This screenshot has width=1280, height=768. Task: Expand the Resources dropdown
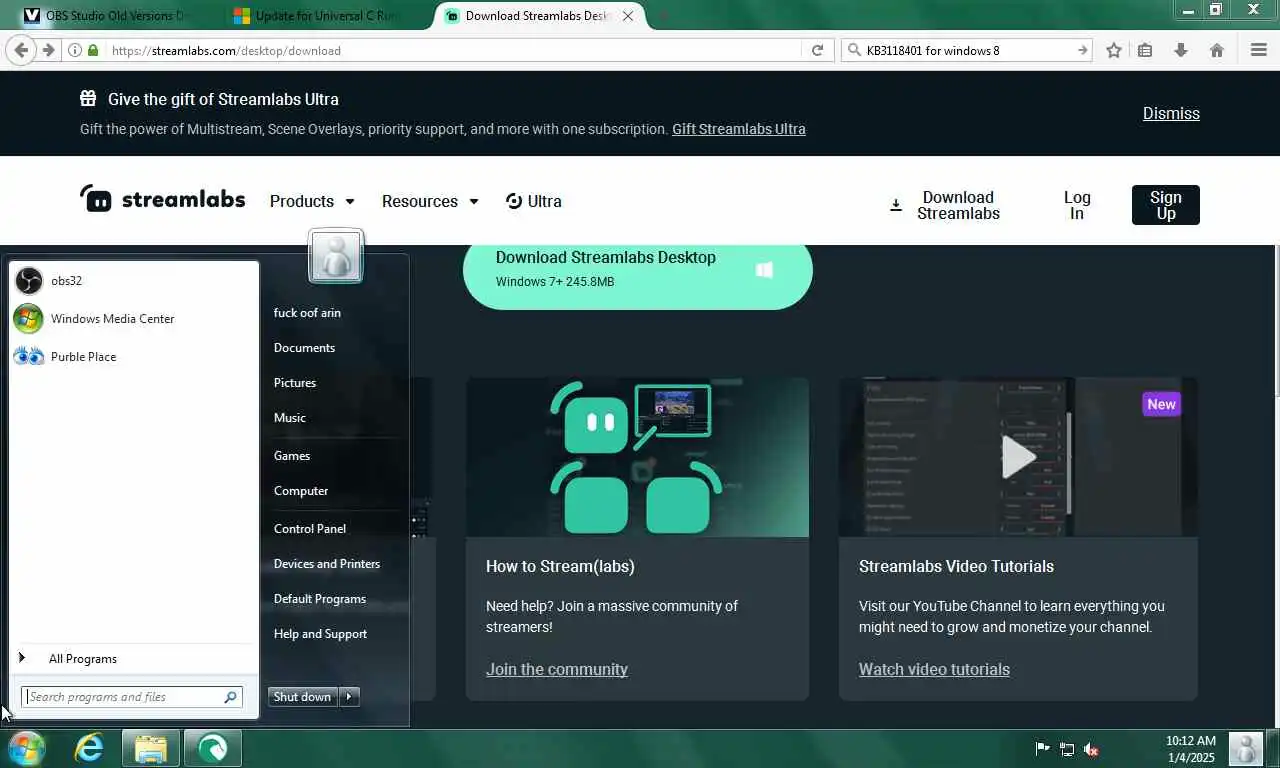click(x=430, y=201)
